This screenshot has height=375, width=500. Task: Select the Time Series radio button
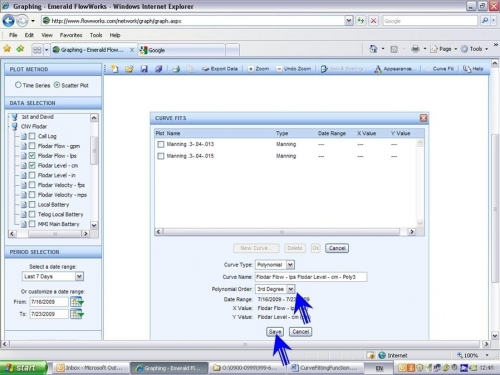click(18, 85)
